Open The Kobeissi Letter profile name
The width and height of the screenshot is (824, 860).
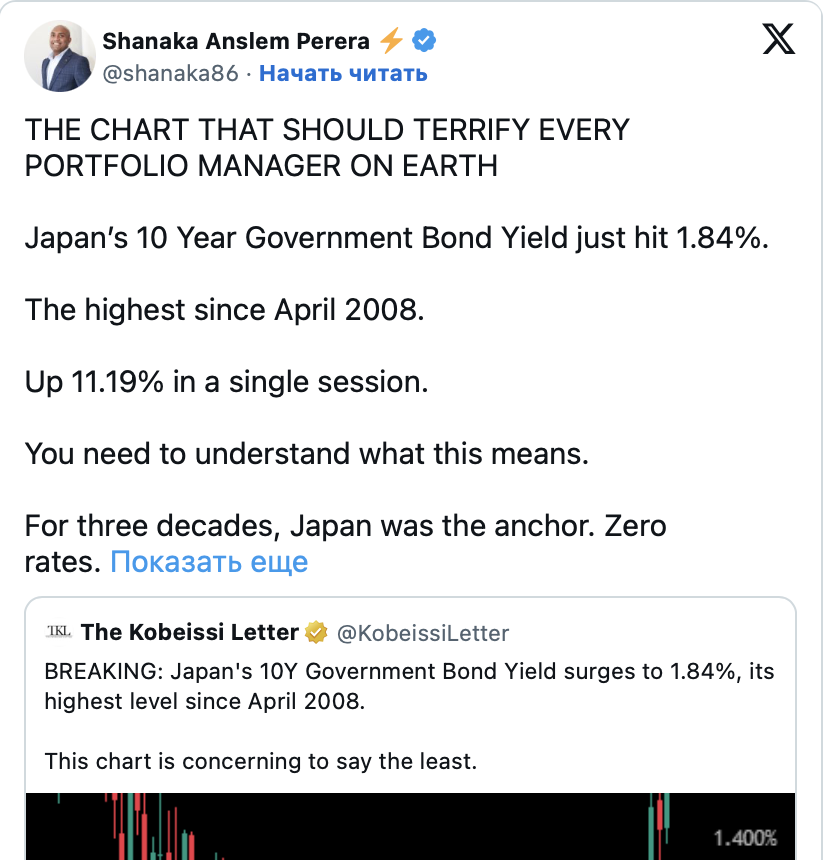(190, 632)
